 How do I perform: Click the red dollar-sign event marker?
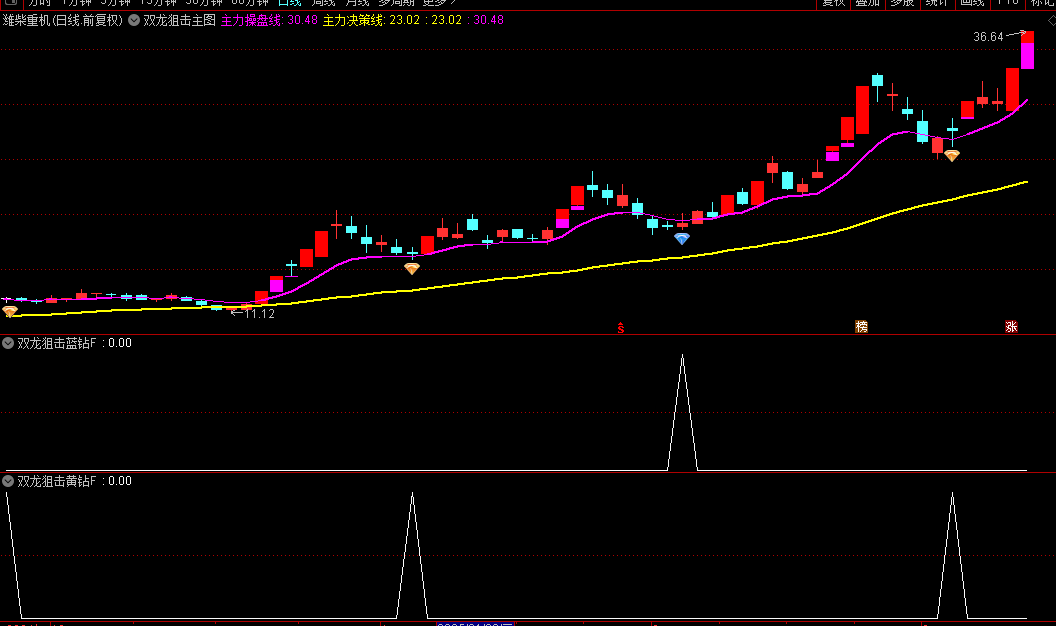pos(620,327)
